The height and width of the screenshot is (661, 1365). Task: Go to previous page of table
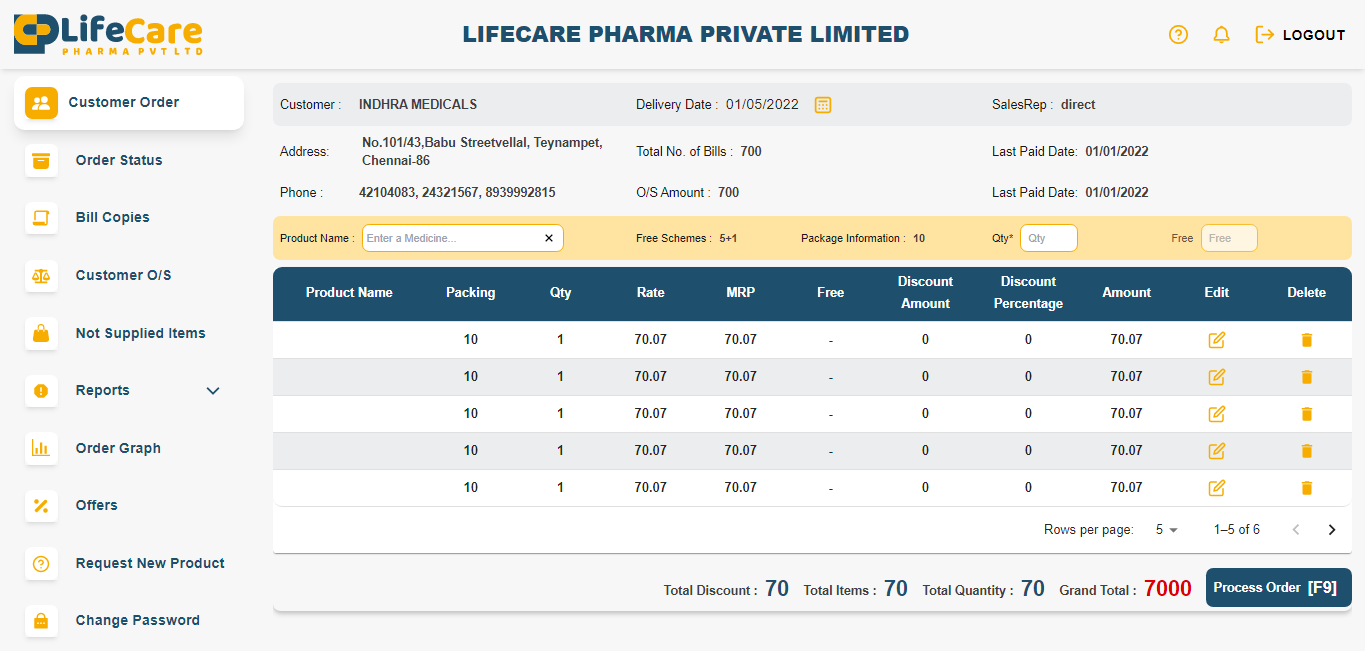[x=1296, y=530]
